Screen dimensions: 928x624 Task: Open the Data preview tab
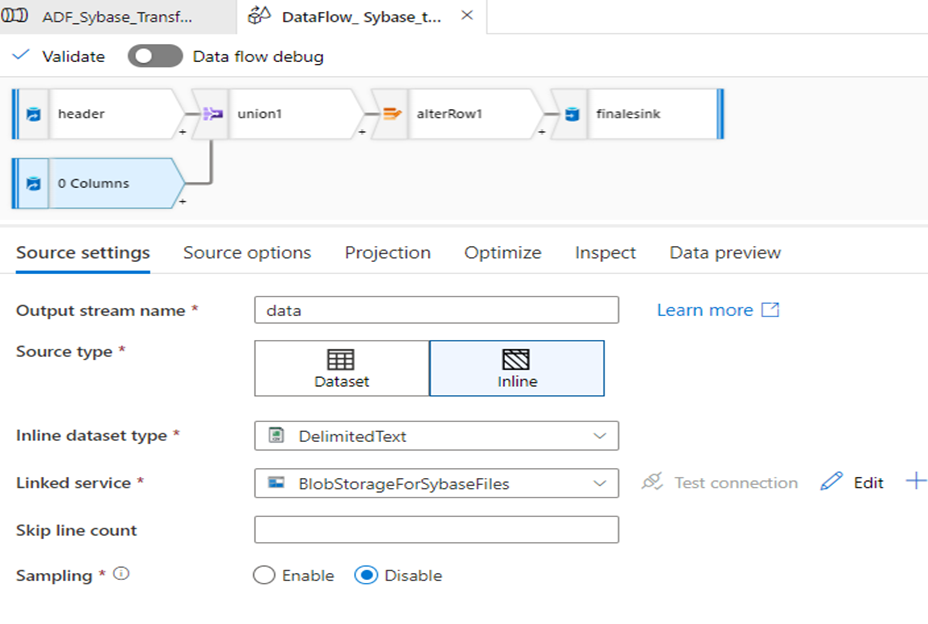(x=725, y=253)
